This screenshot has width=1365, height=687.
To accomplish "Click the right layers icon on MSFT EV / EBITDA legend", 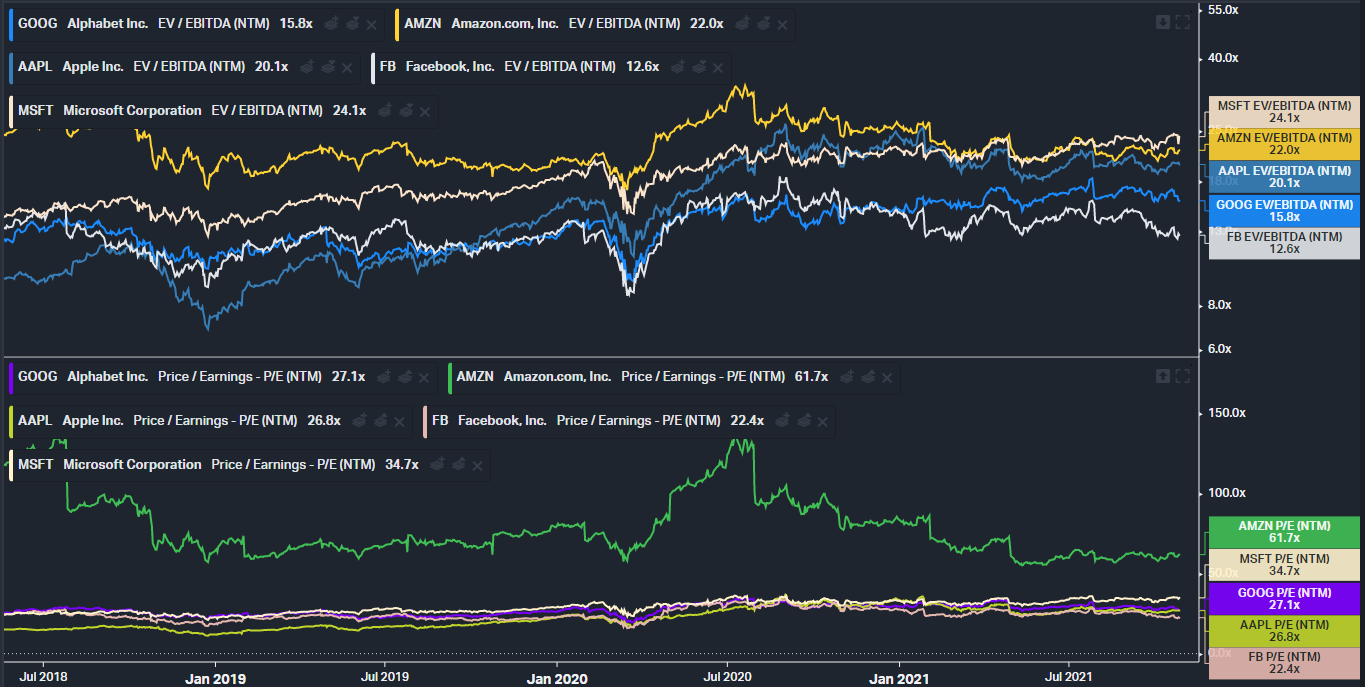I will [404, 110].
